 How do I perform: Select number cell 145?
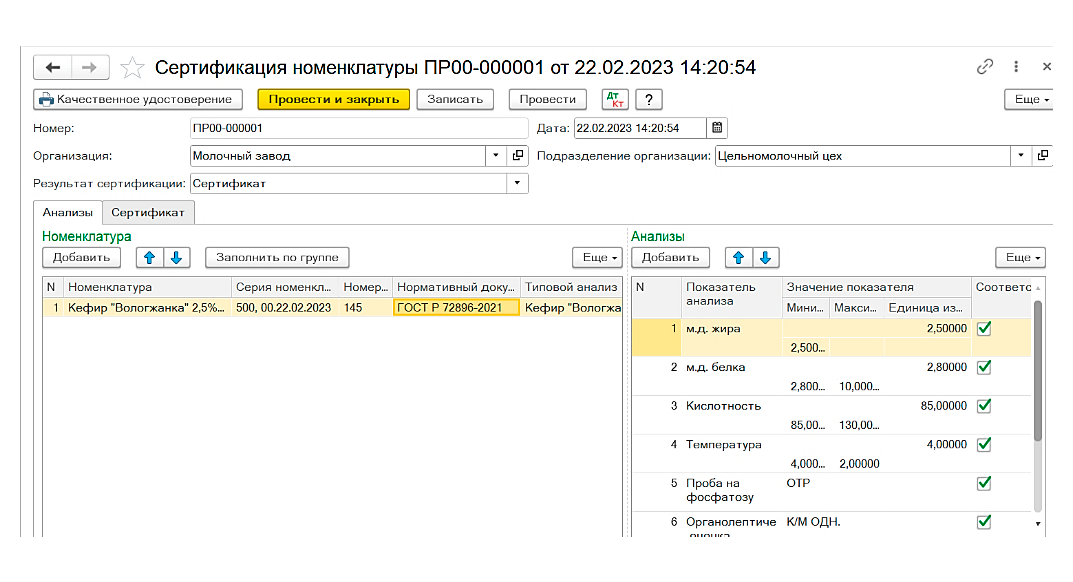pos(365,308)
